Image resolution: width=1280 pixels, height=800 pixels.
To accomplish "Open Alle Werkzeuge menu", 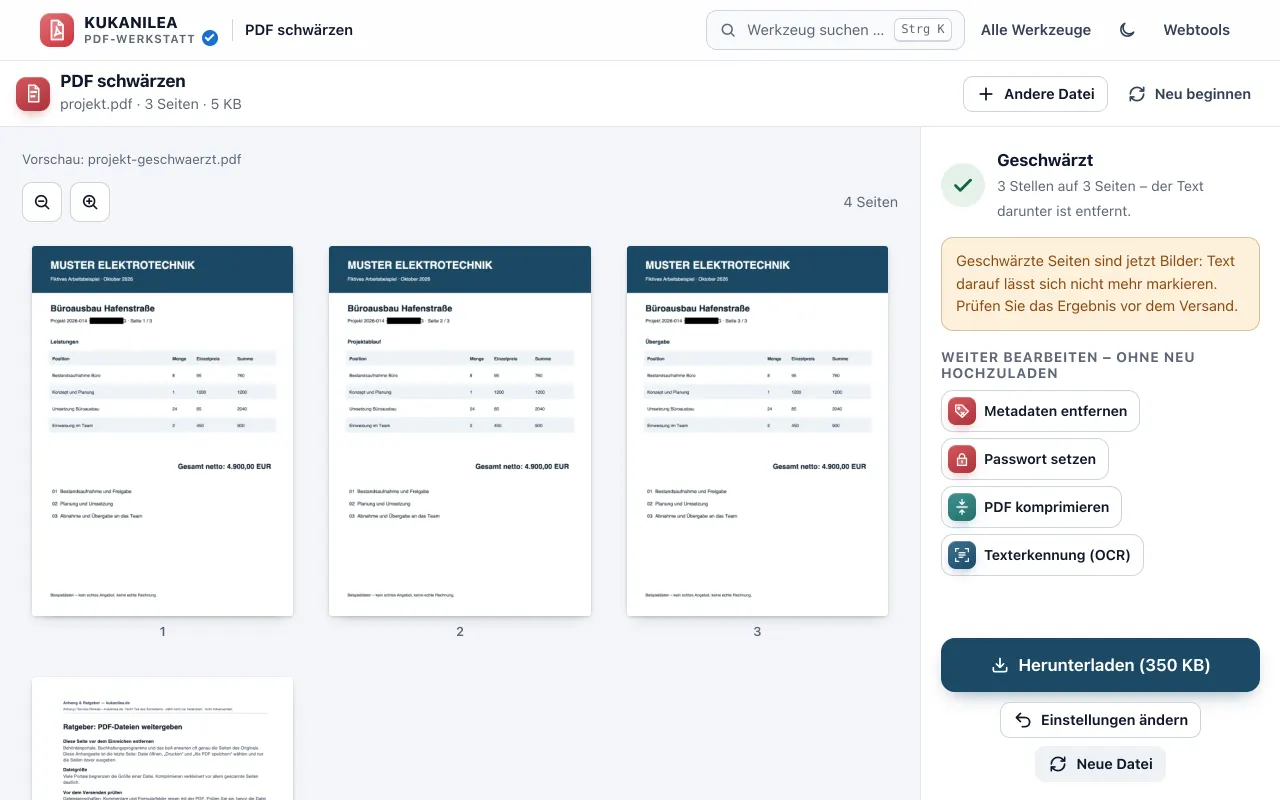I will (1036, 30).
